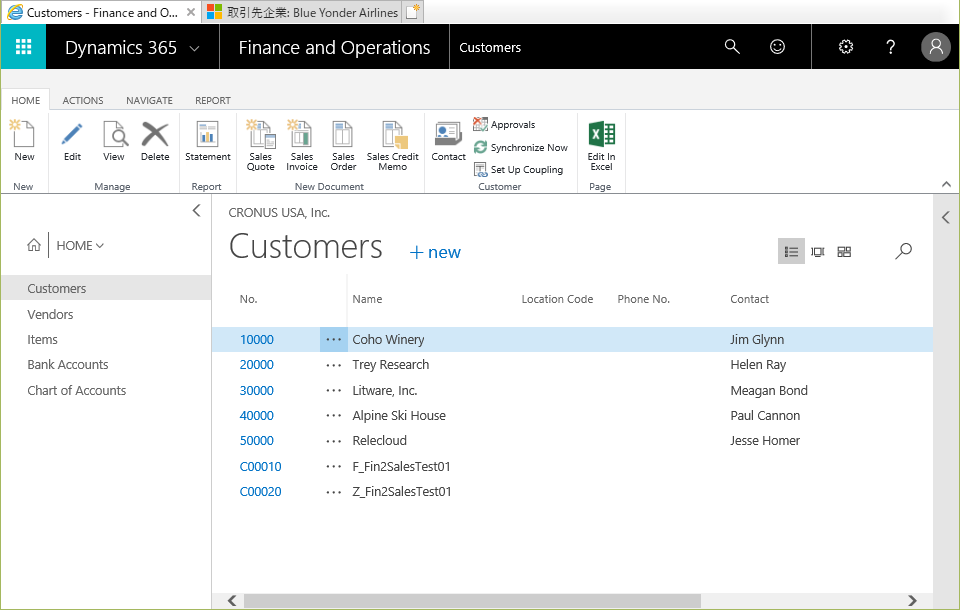Expand the right FactBox pane
Screen dimensions: 960x610
[946, 217]
